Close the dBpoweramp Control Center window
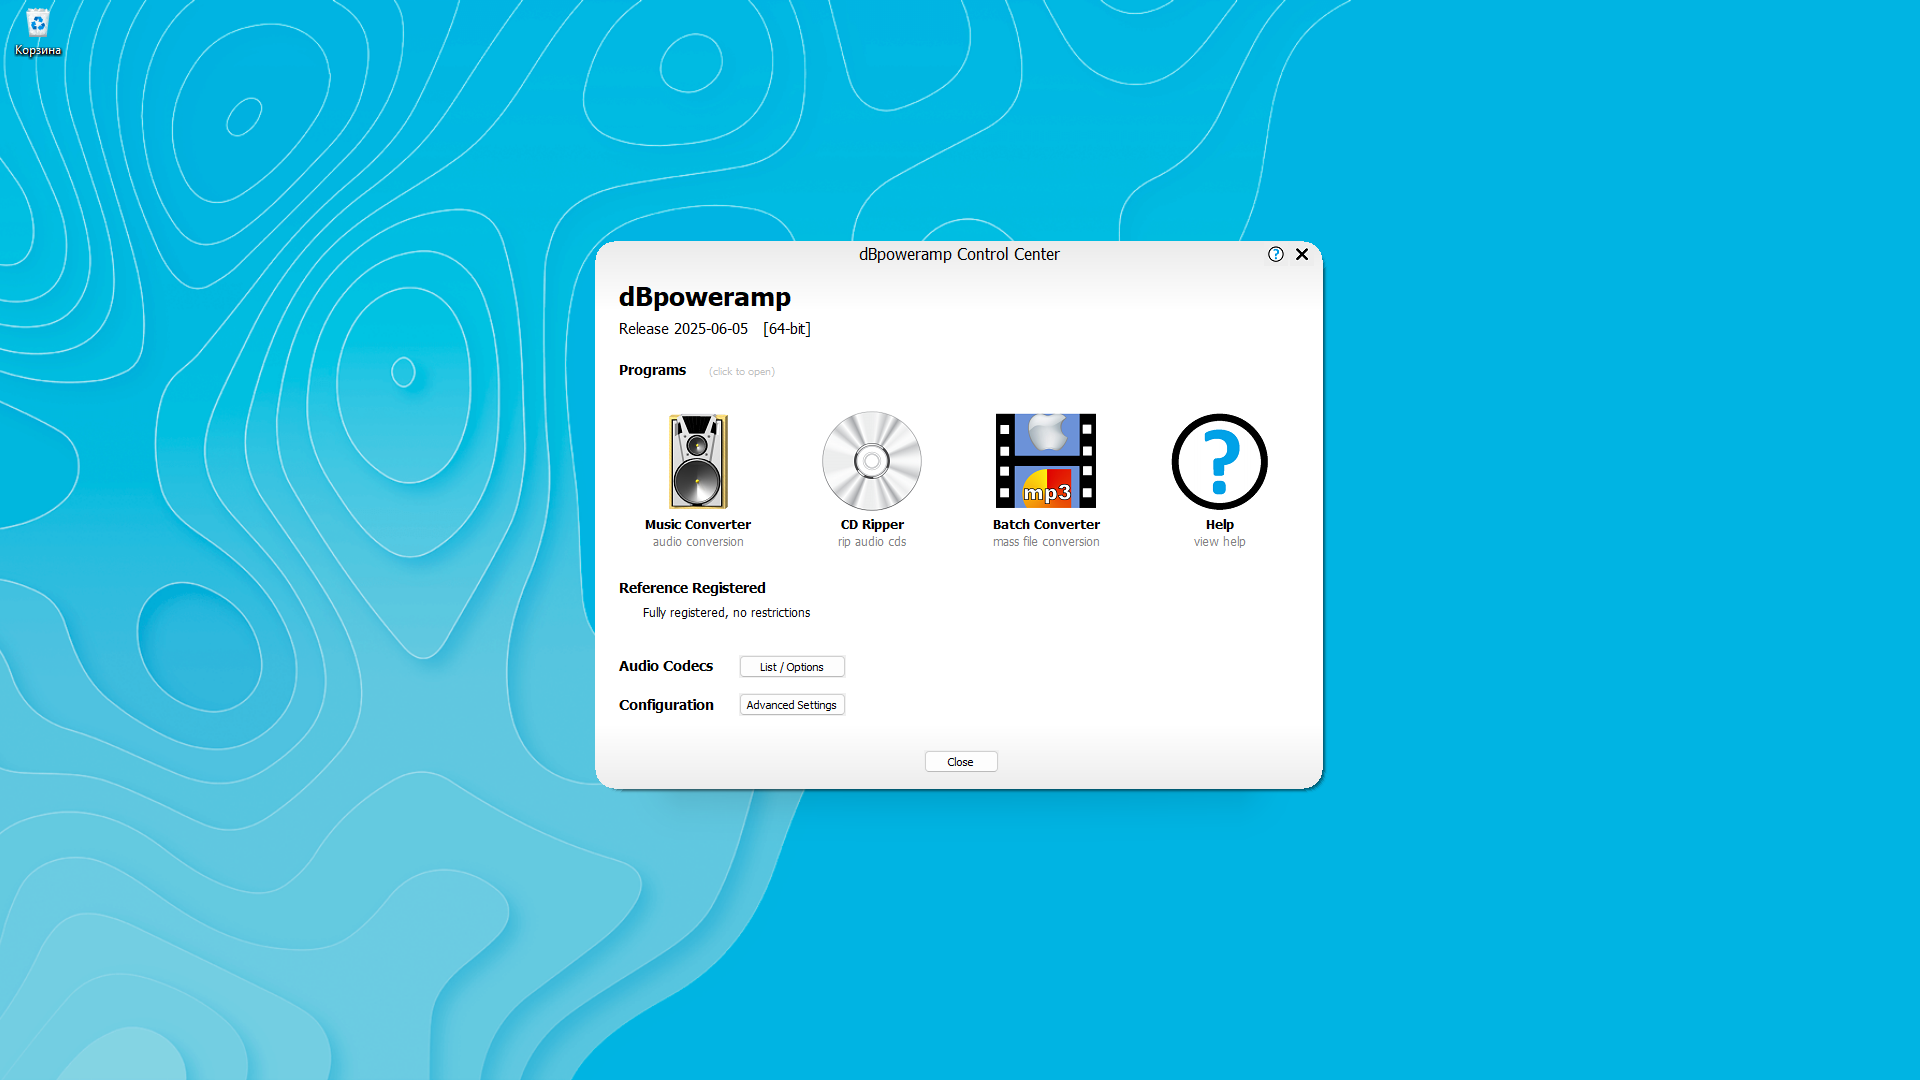 (1302, 254)
